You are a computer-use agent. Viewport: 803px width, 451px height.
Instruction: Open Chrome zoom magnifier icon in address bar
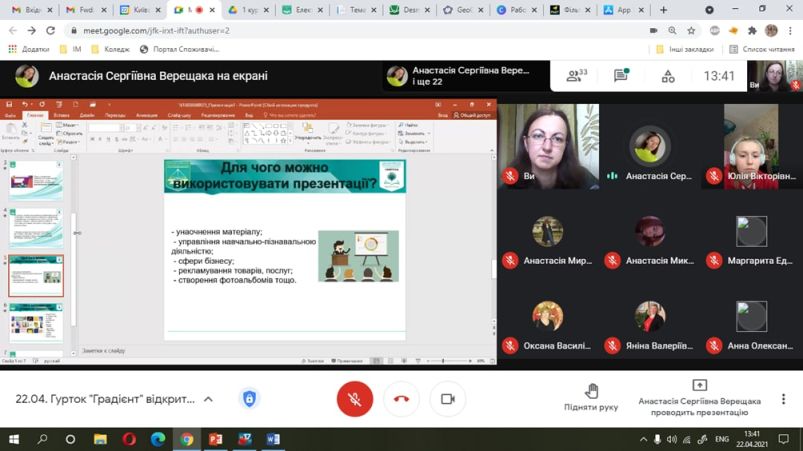click(x=672, y=31)
